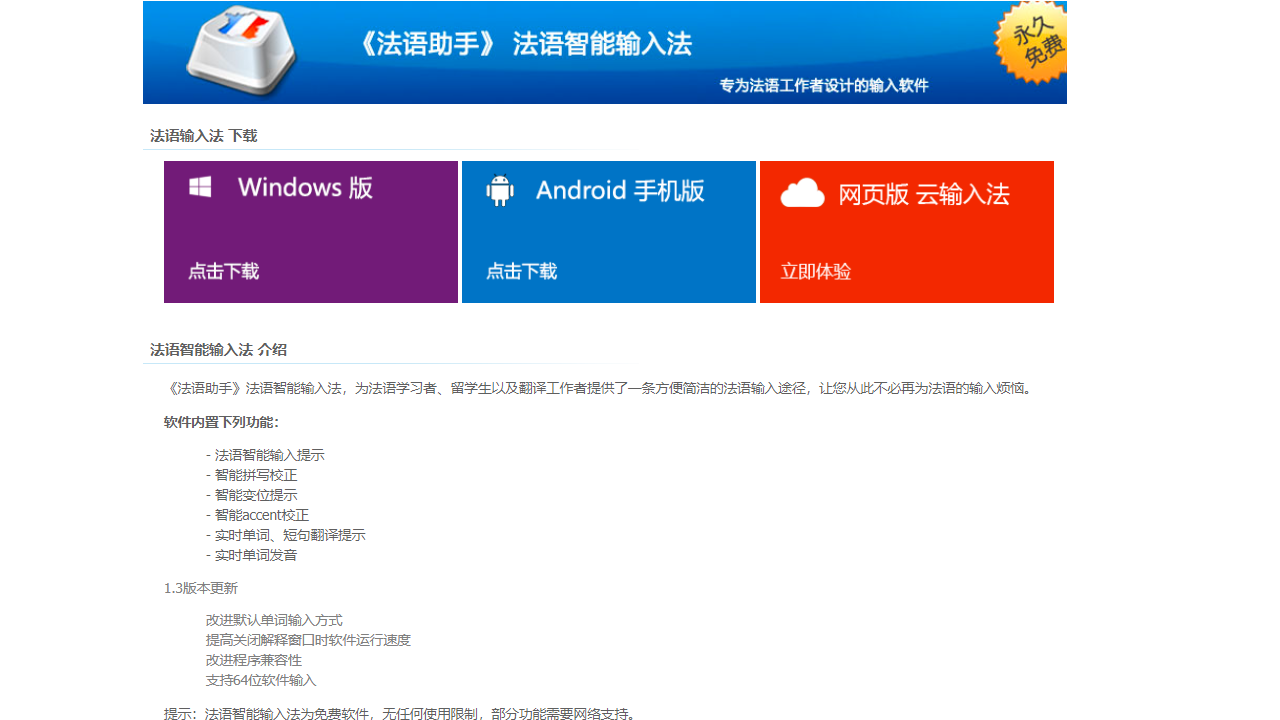Click the 1.3版本更新 heading
Image resolution: width=1280 pixels, height=720 pixels.
[x=199, y=587]
